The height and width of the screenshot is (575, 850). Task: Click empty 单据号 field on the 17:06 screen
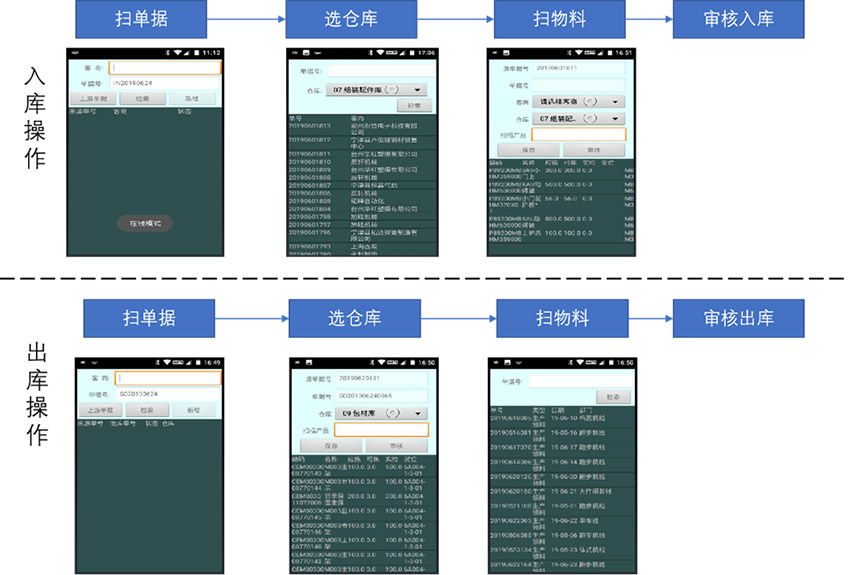(381, 71)
